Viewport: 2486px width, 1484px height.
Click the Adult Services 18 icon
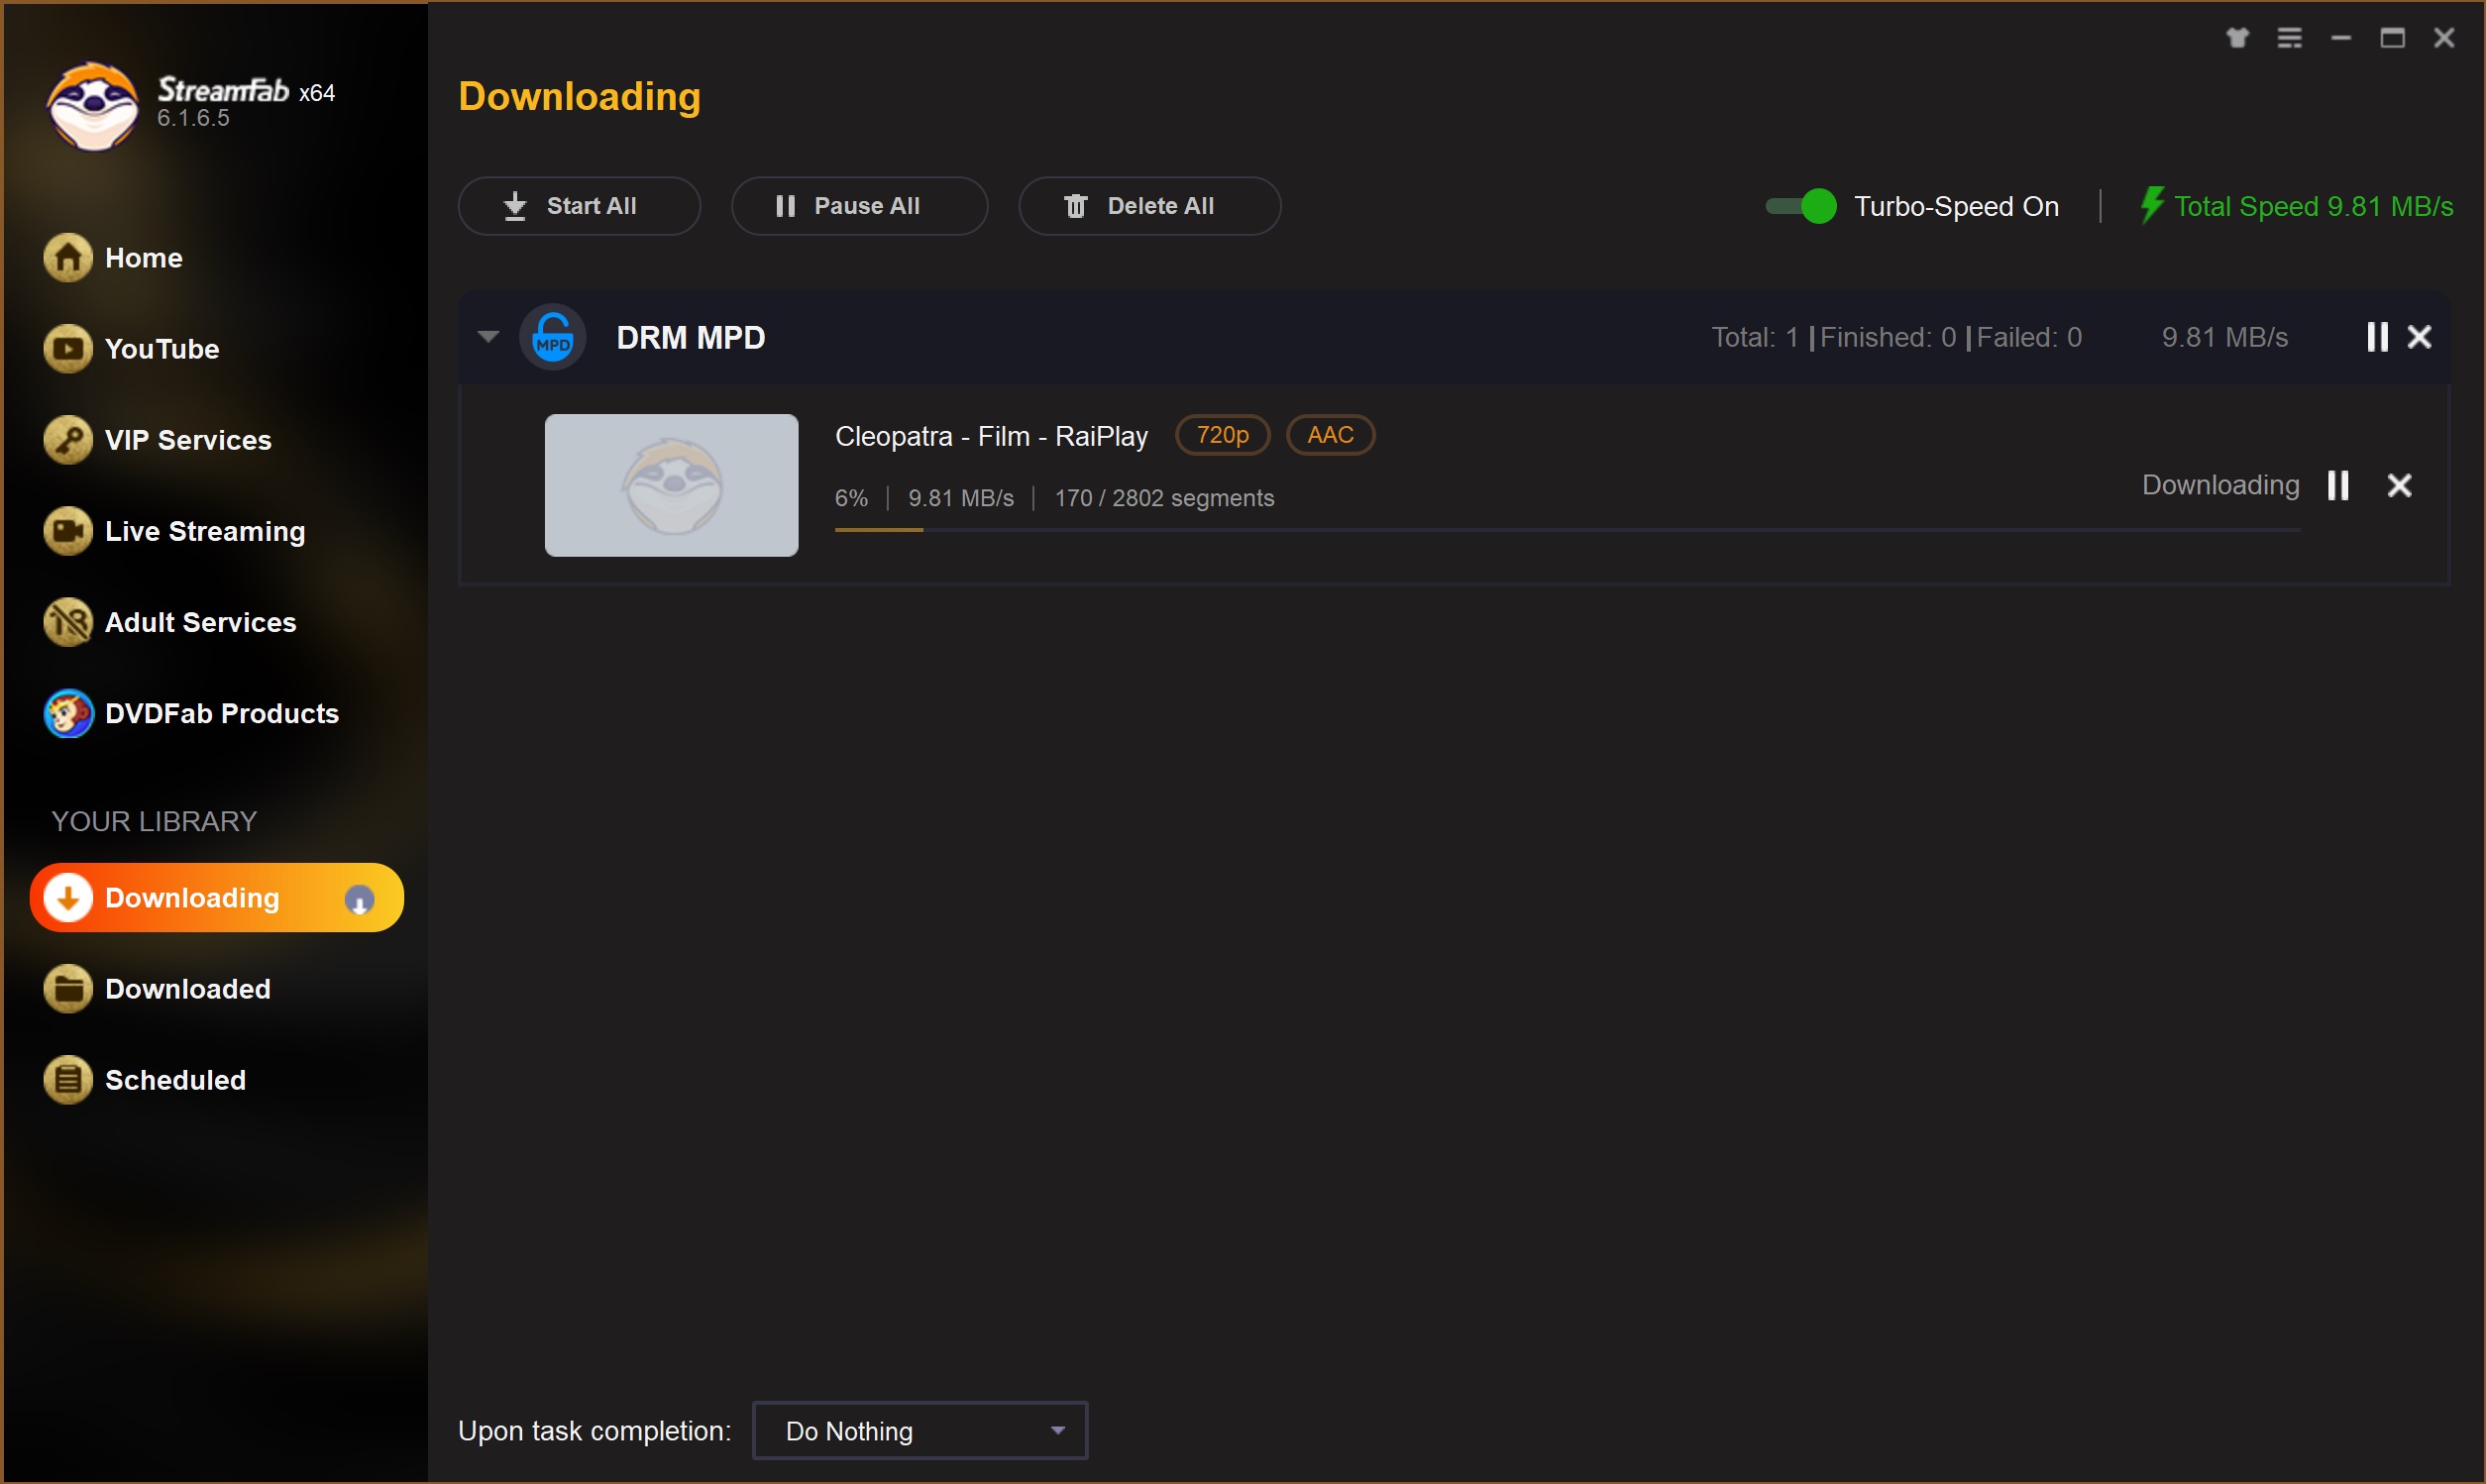pyautogui.click(x=68, y=622)
